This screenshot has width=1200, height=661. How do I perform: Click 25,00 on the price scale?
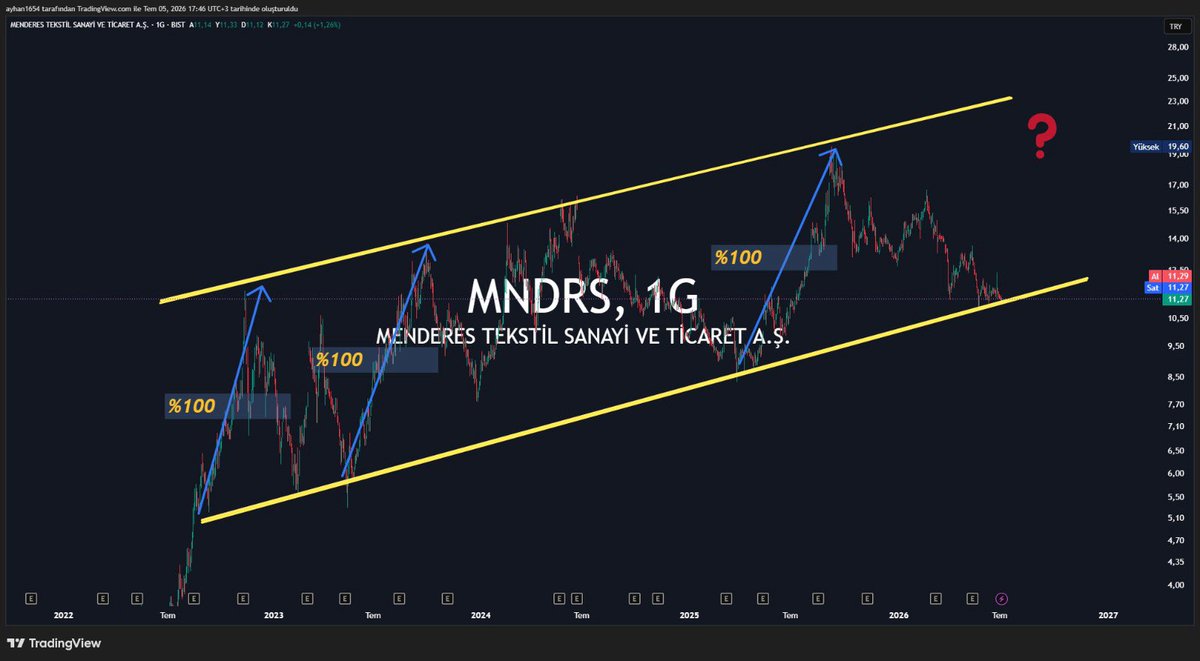pyautogui.click(x=1178, y=77)
